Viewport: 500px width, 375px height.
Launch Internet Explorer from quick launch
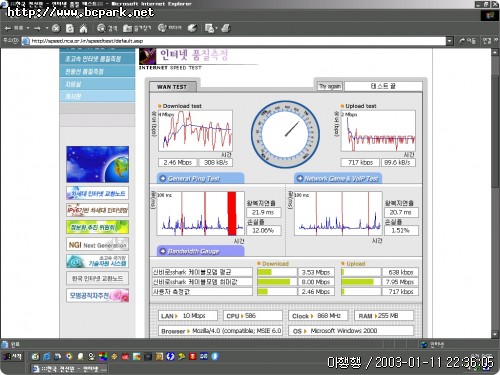[47, 357]
